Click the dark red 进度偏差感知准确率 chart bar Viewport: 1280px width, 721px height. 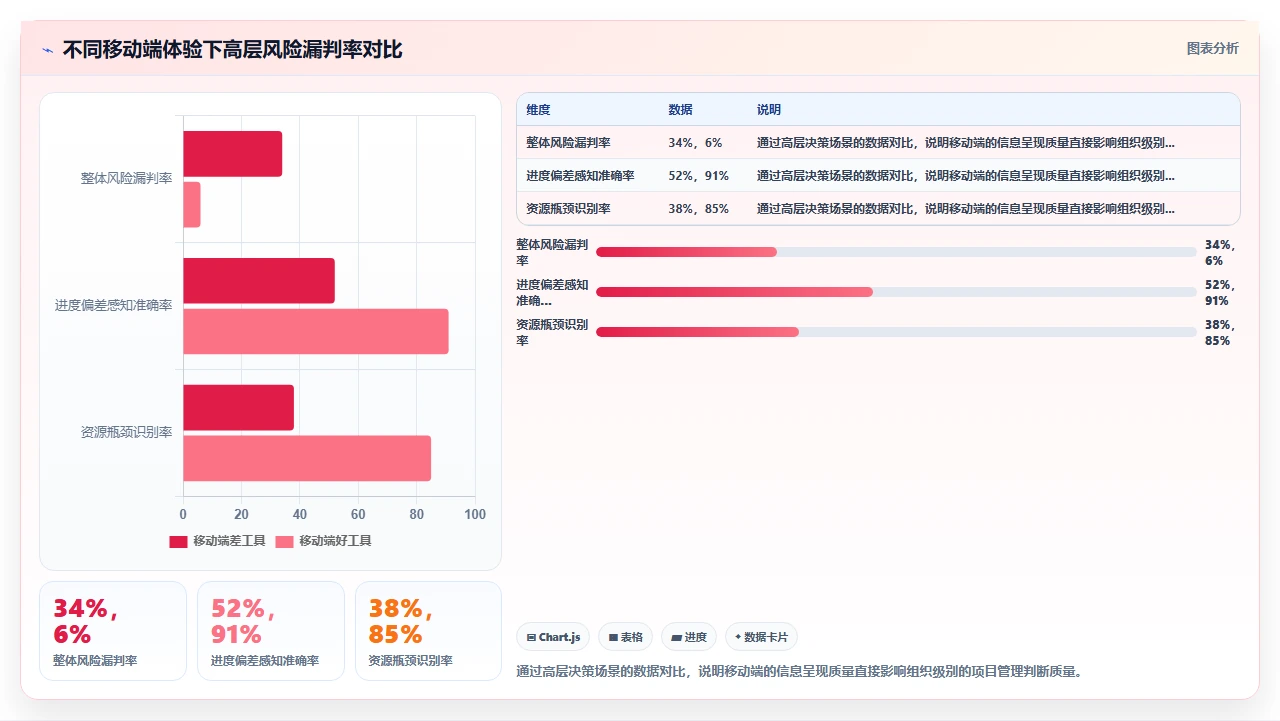[x=259, y=281]
